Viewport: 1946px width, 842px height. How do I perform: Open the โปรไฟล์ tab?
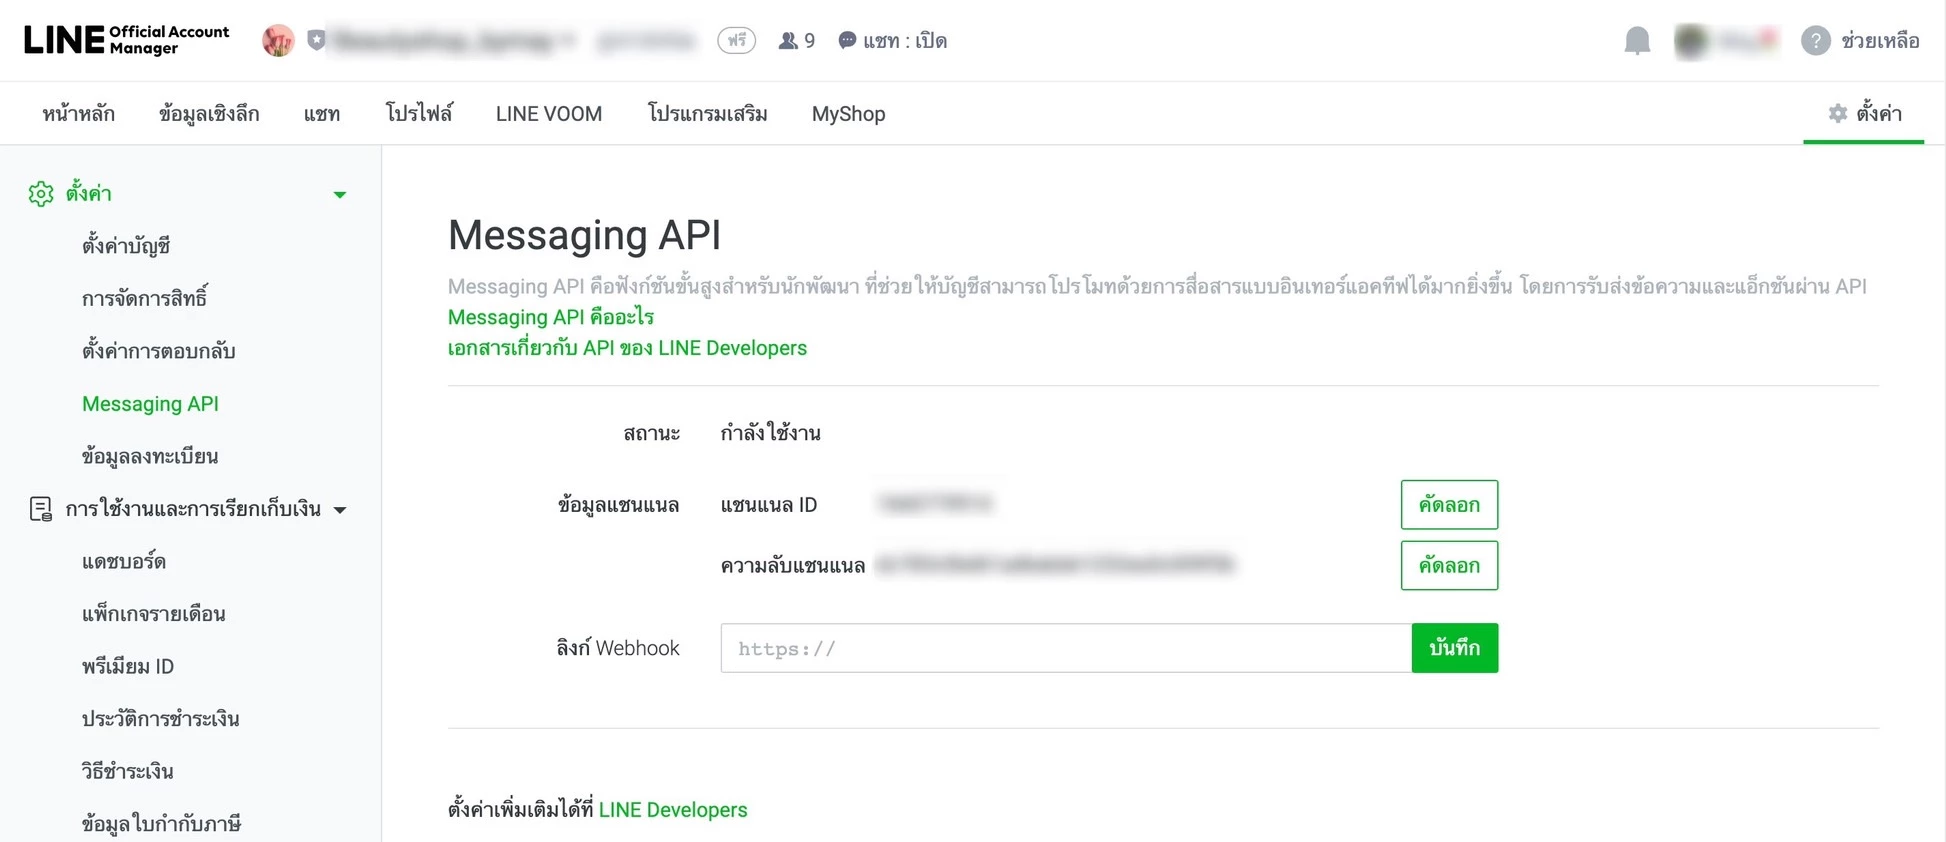(418, 113)
